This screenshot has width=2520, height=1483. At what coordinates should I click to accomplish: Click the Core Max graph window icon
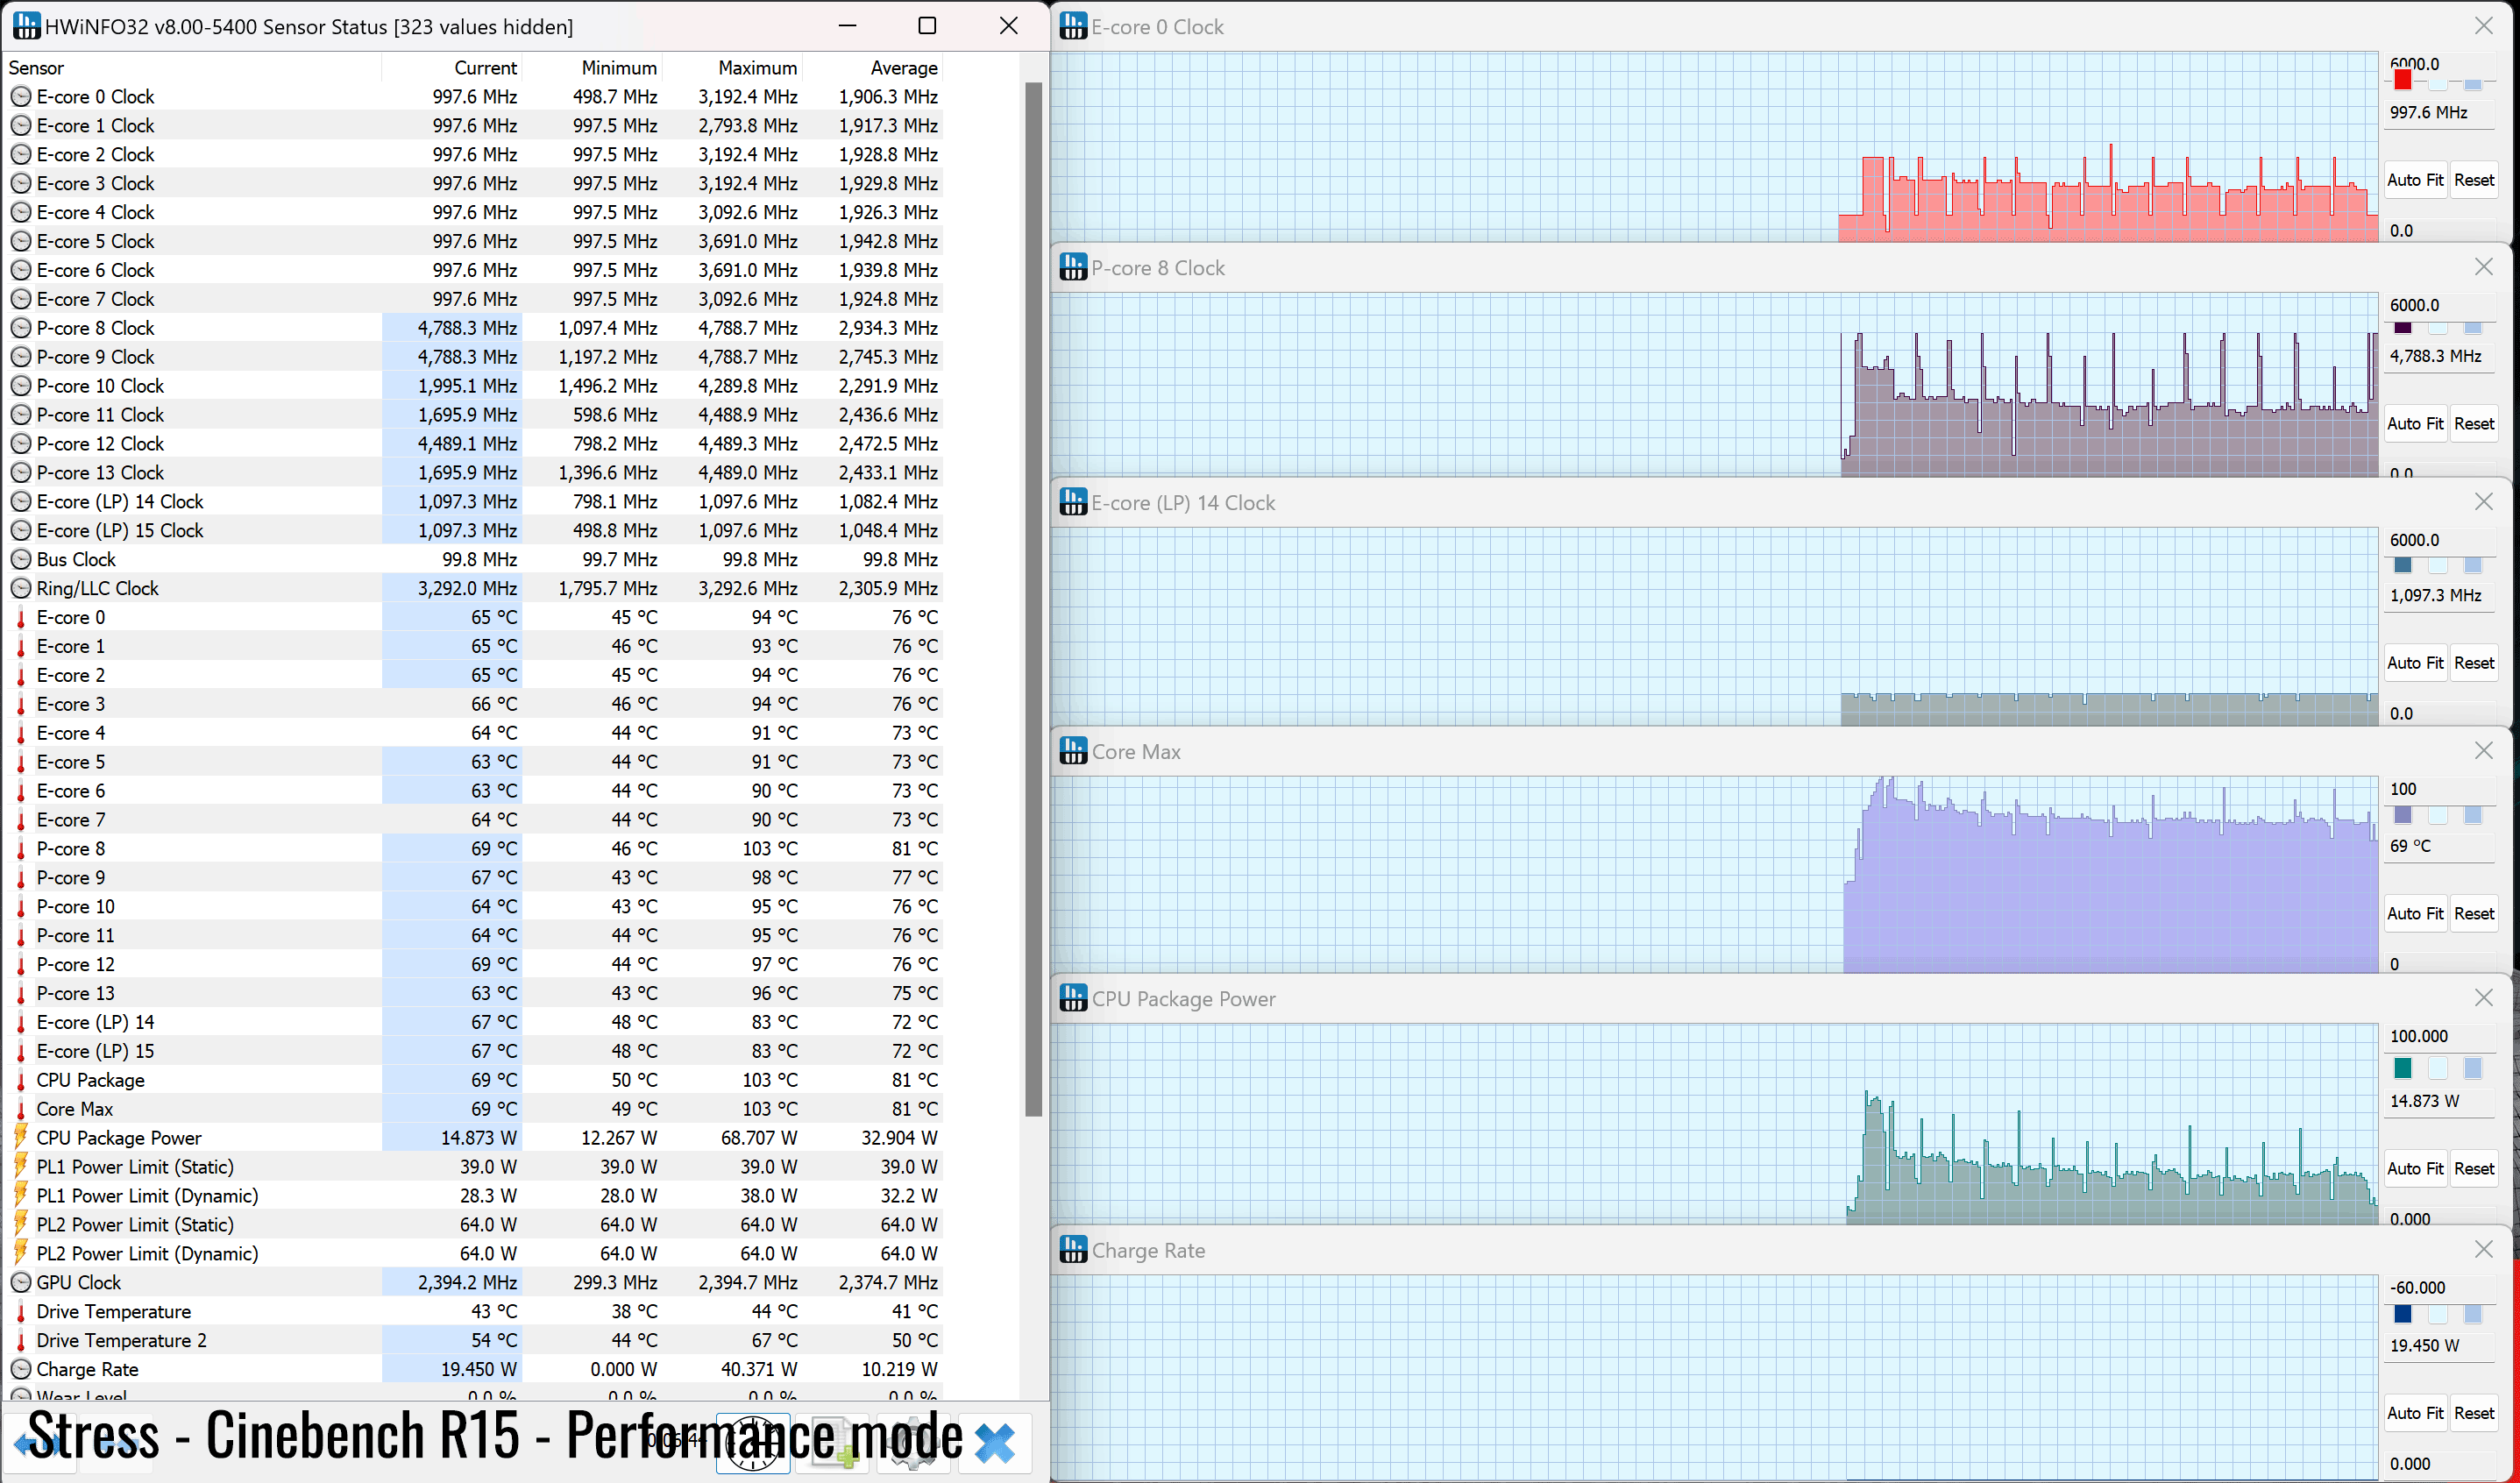tap(1073, 751)
